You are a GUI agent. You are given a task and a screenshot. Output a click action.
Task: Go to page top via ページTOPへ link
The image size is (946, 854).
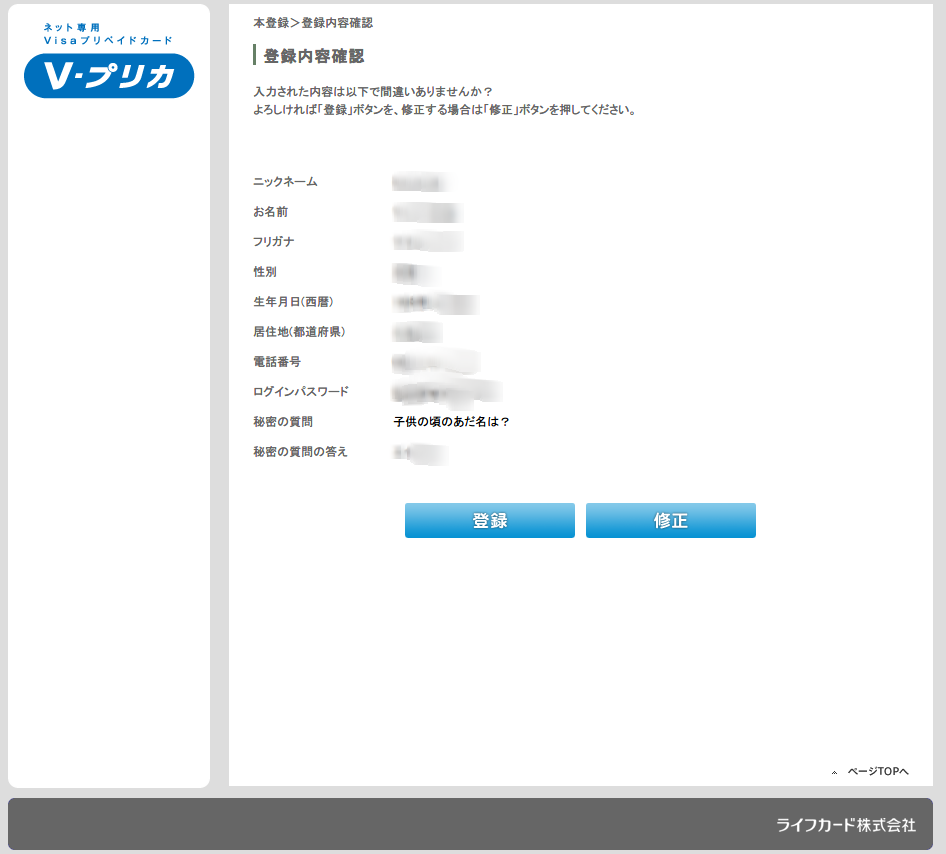[878, 772]
